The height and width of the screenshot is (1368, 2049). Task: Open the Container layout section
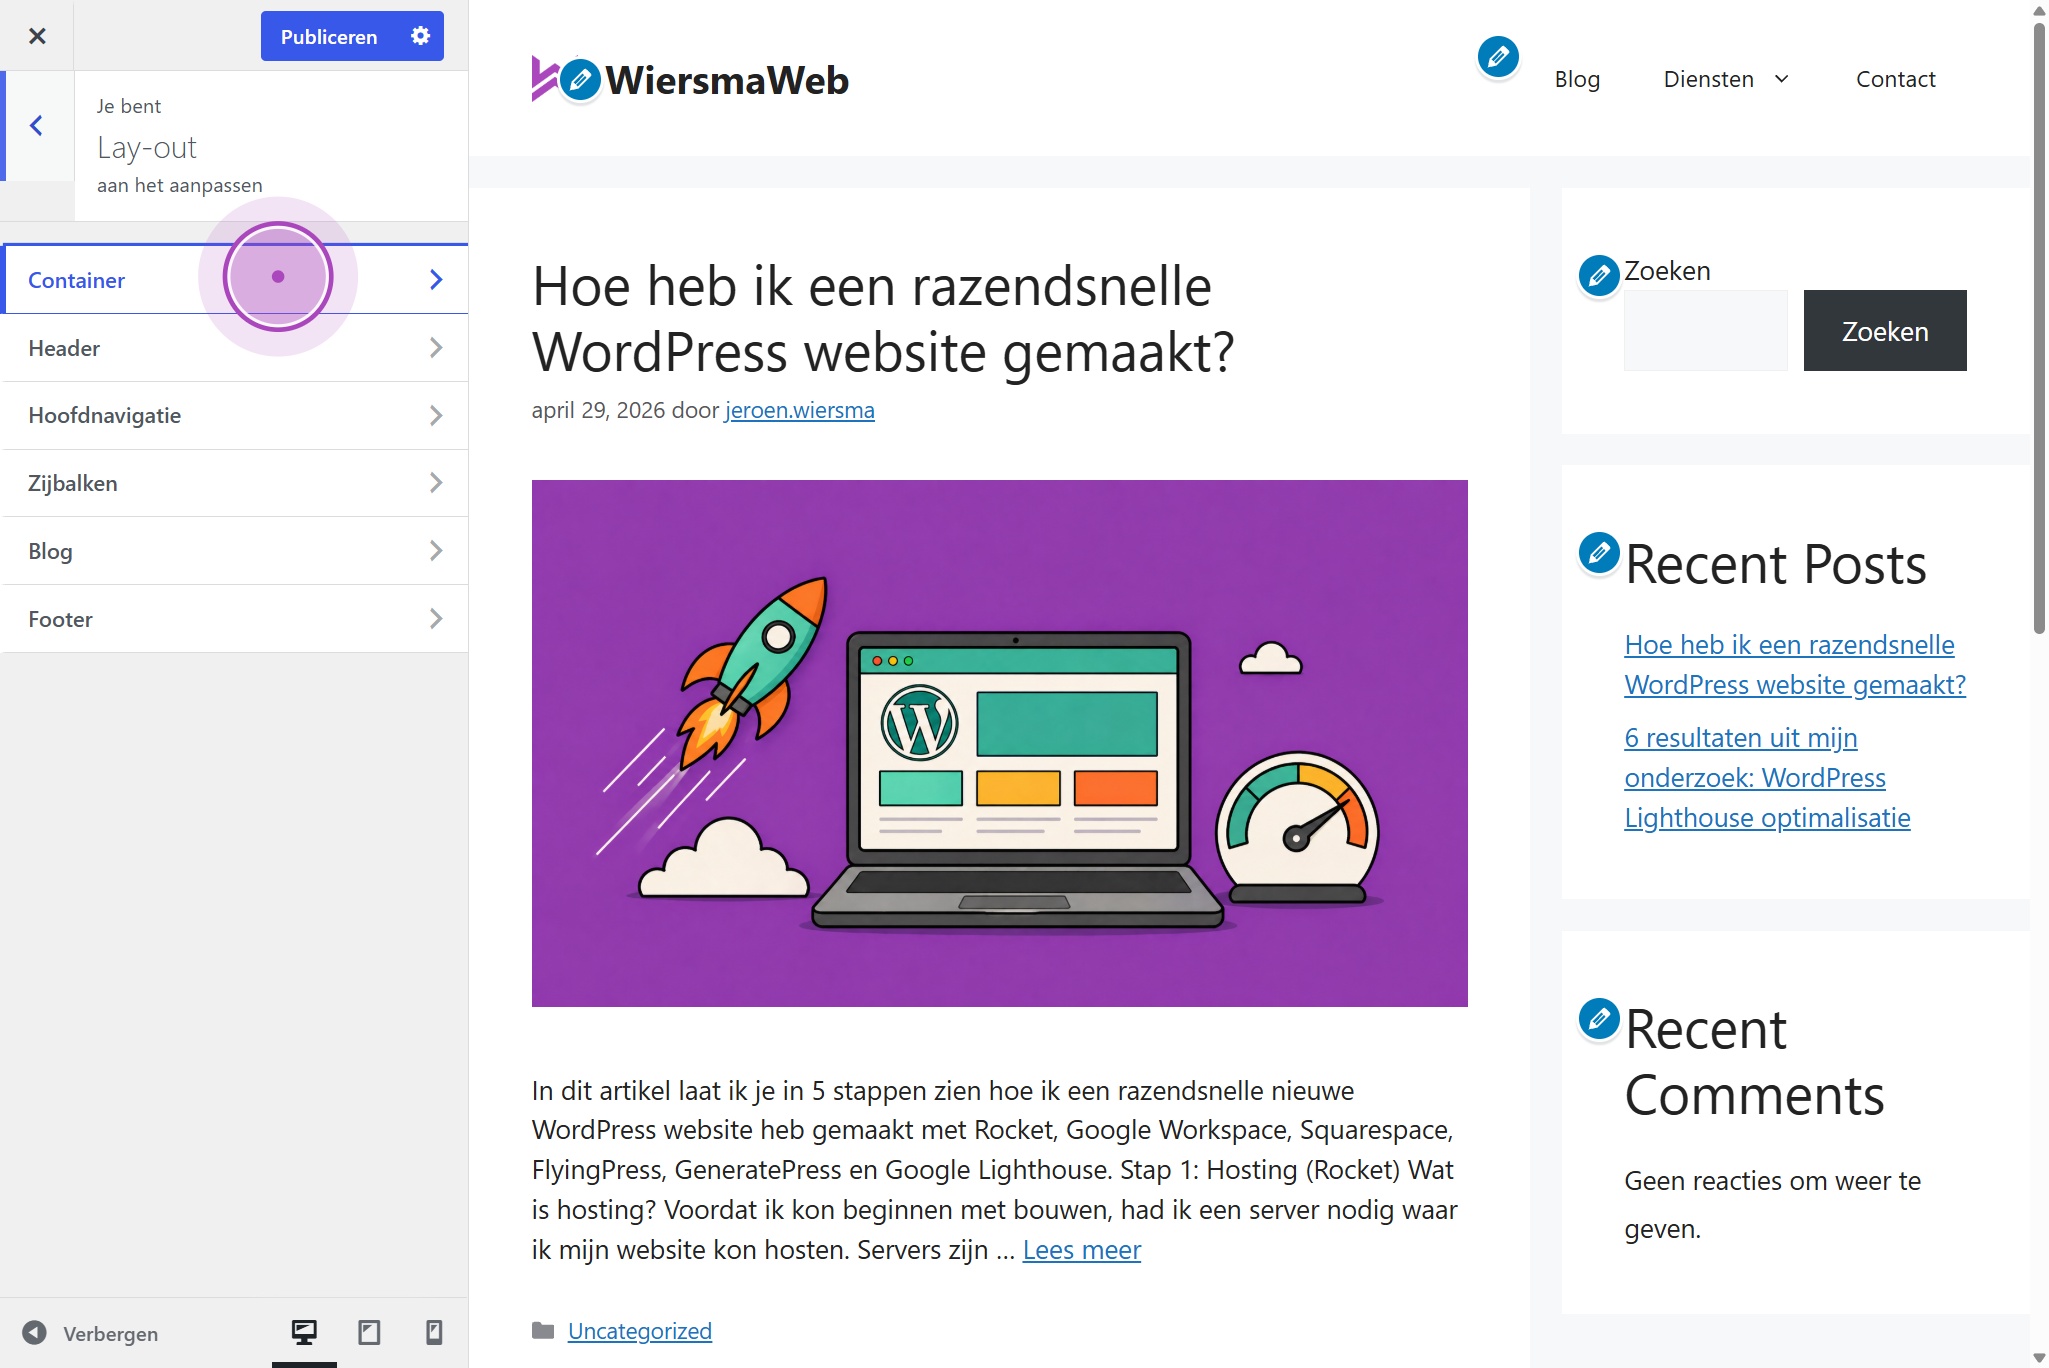236,280
